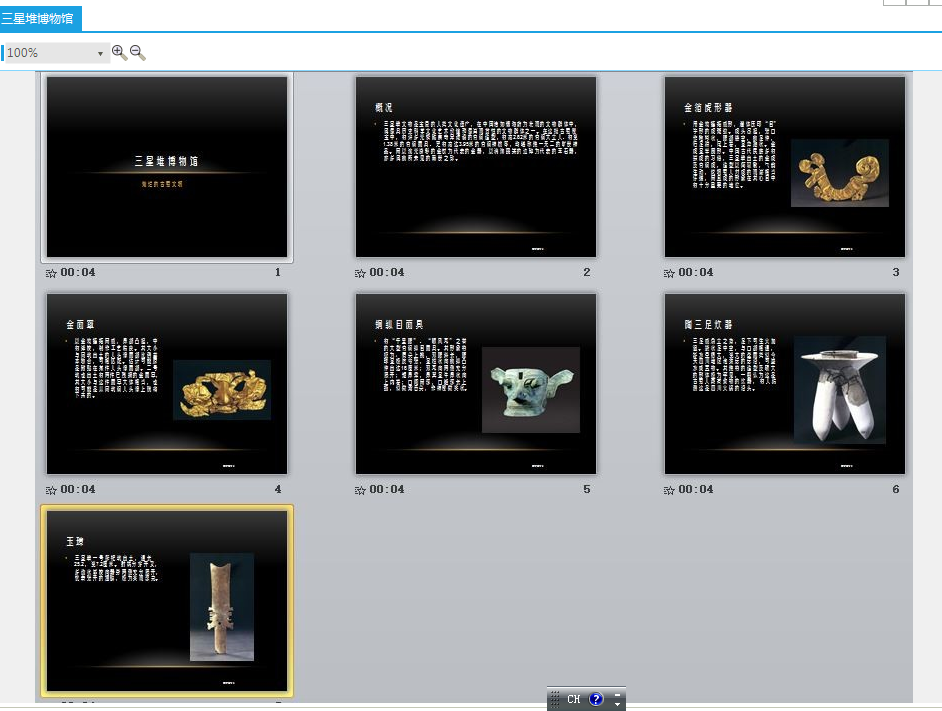The width and height of the screenshot is (942, 711).
Task: Click the CH input language indicator
Action: point(573,699)
